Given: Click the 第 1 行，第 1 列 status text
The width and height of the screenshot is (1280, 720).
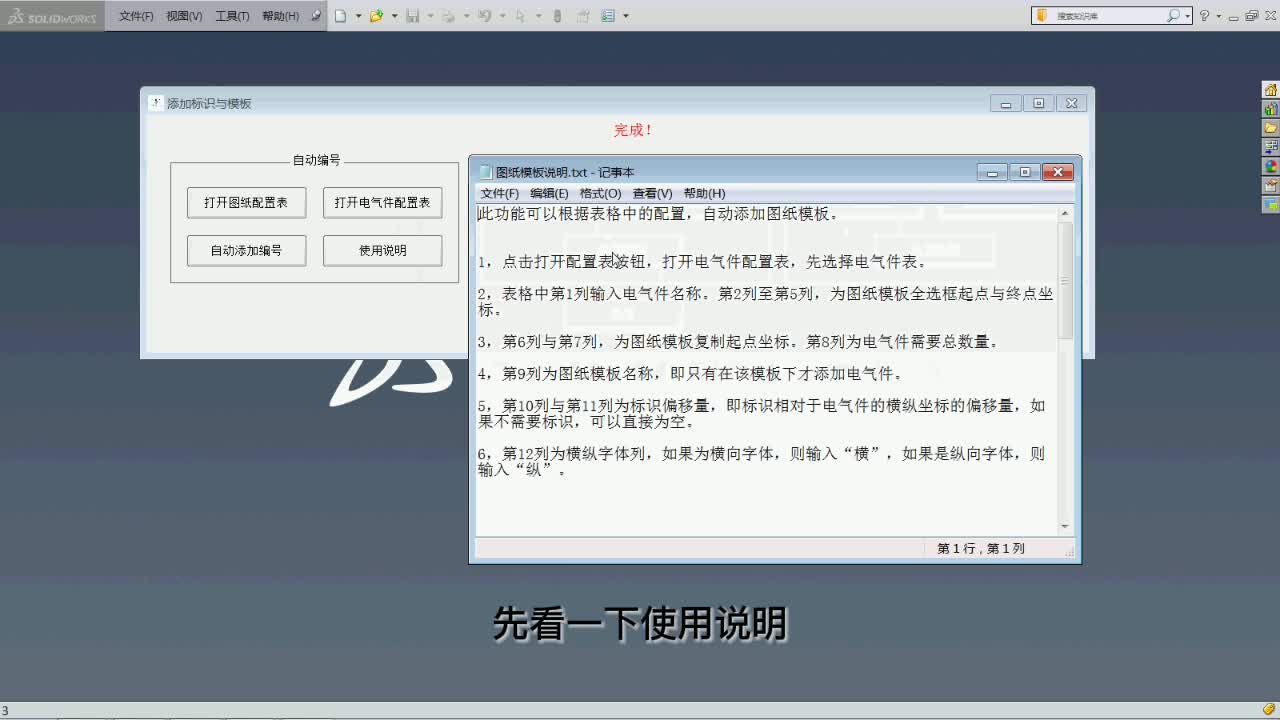Looking at the screenshot, I should pyautogui.click(x=980, y=549).
